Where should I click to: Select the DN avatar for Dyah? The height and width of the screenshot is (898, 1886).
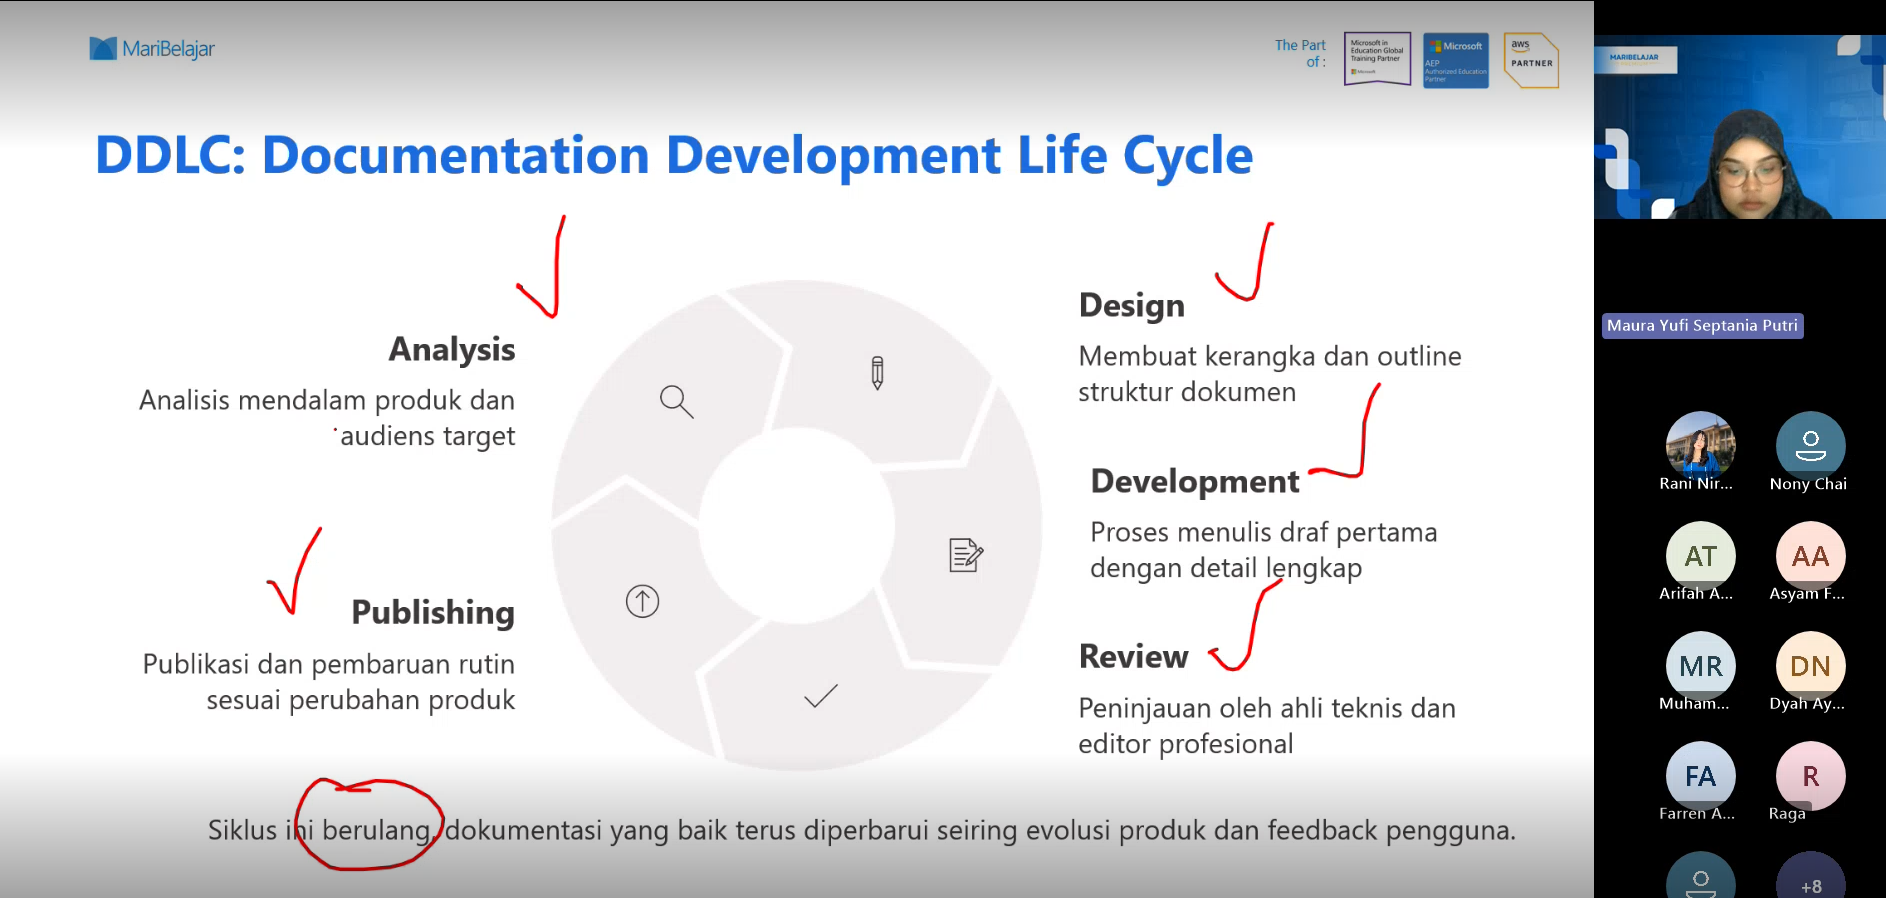tap(1810, 665)
